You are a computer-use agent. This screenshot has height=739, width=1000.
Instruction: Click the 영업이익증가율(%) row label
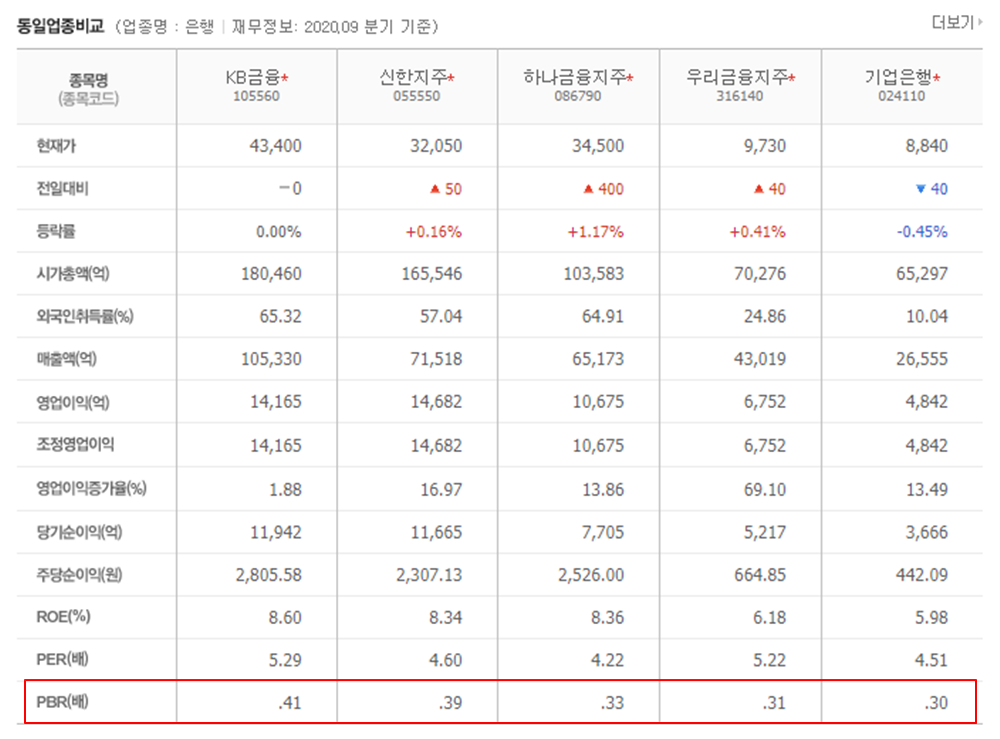91,488
